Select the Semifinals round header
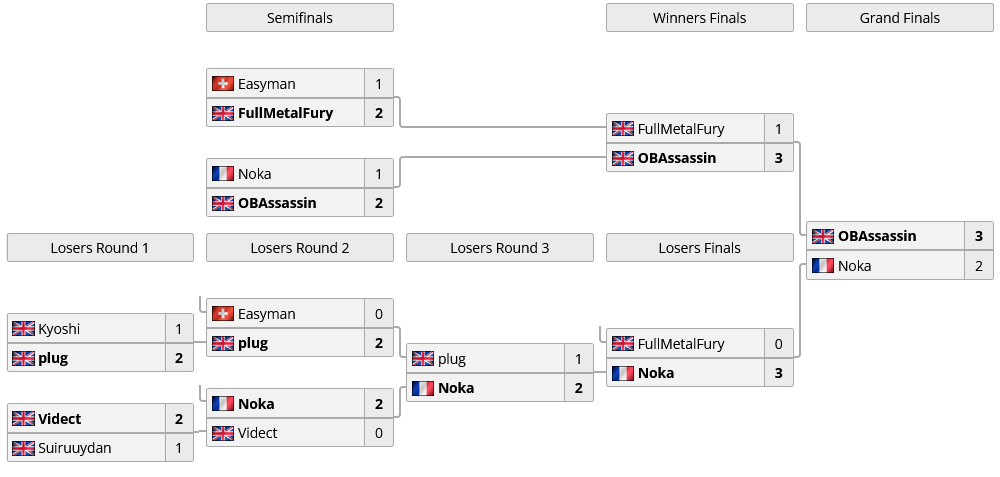 point(300,18)
